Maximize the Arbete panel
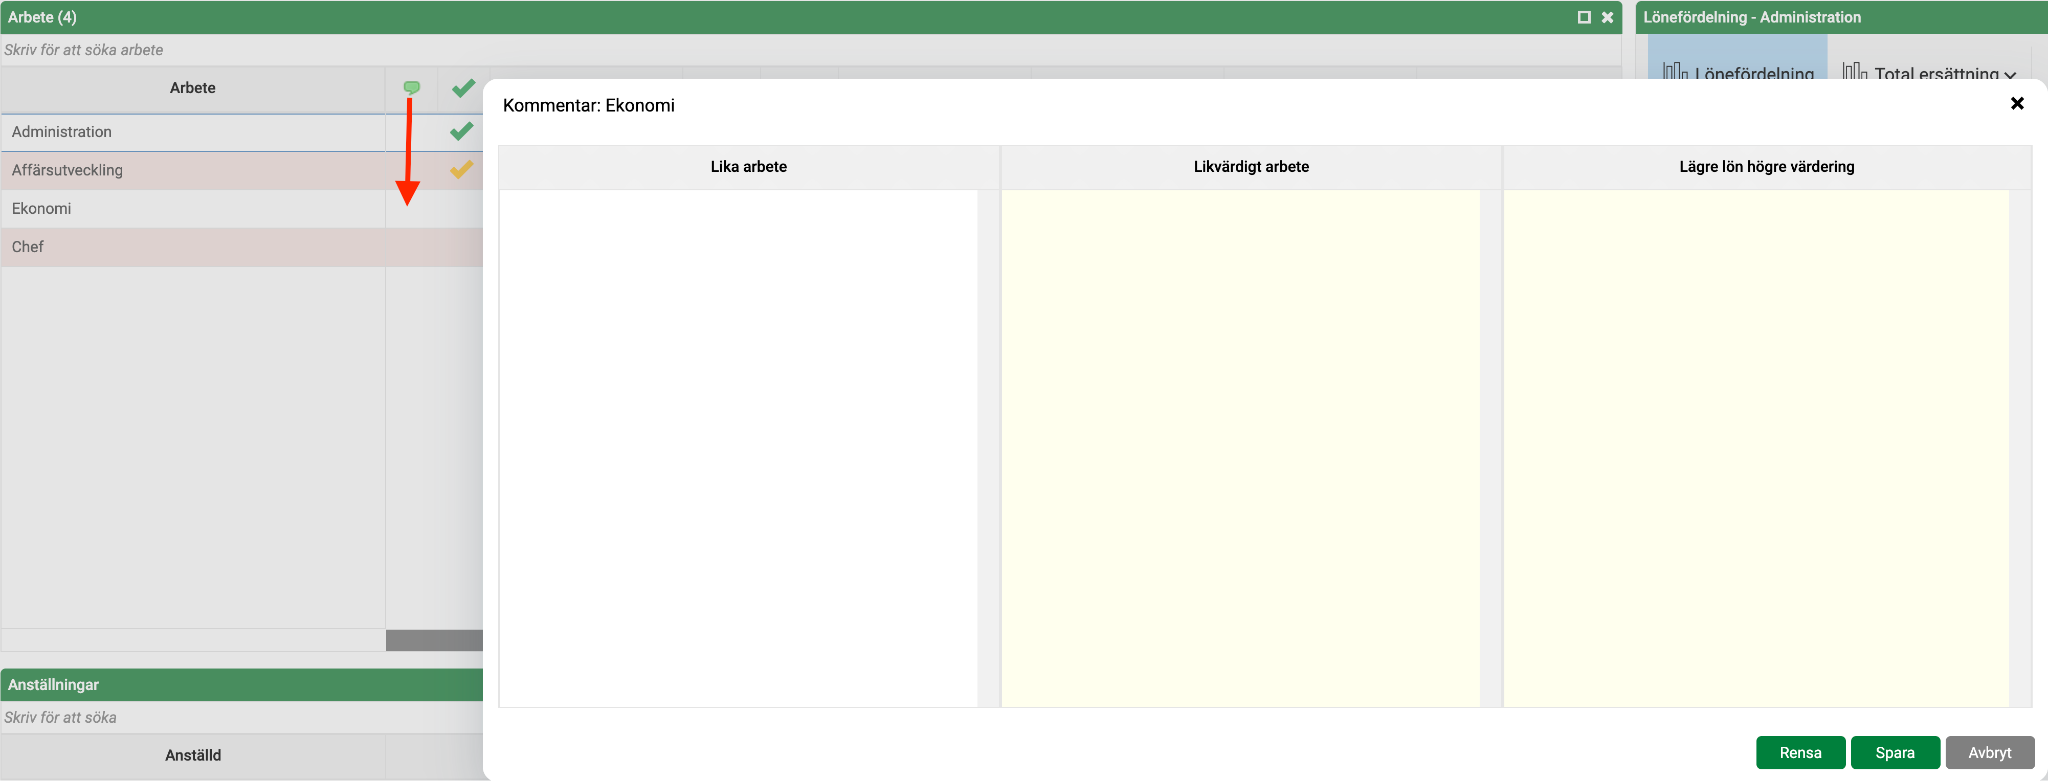 click(x=1584, y=17)
